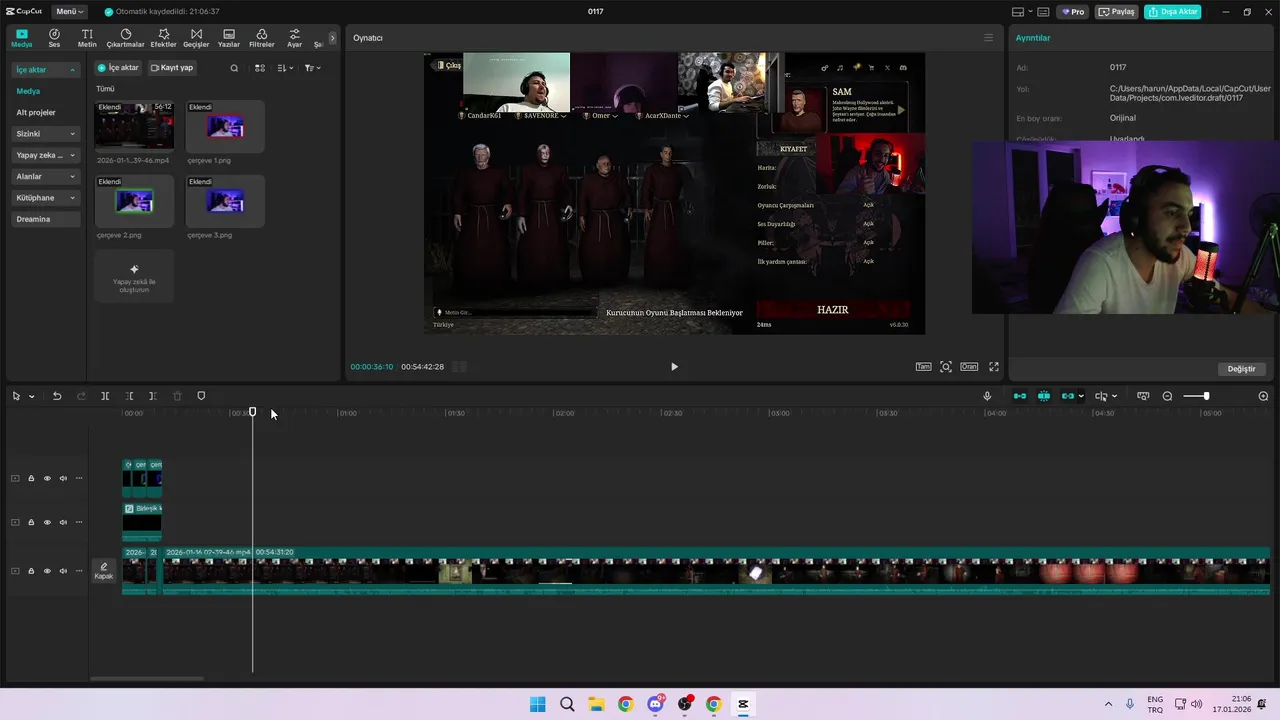Screen dimensions: 1280x720
Task: Click the Dışa Aktar export button
Action: pos(1172,12)
